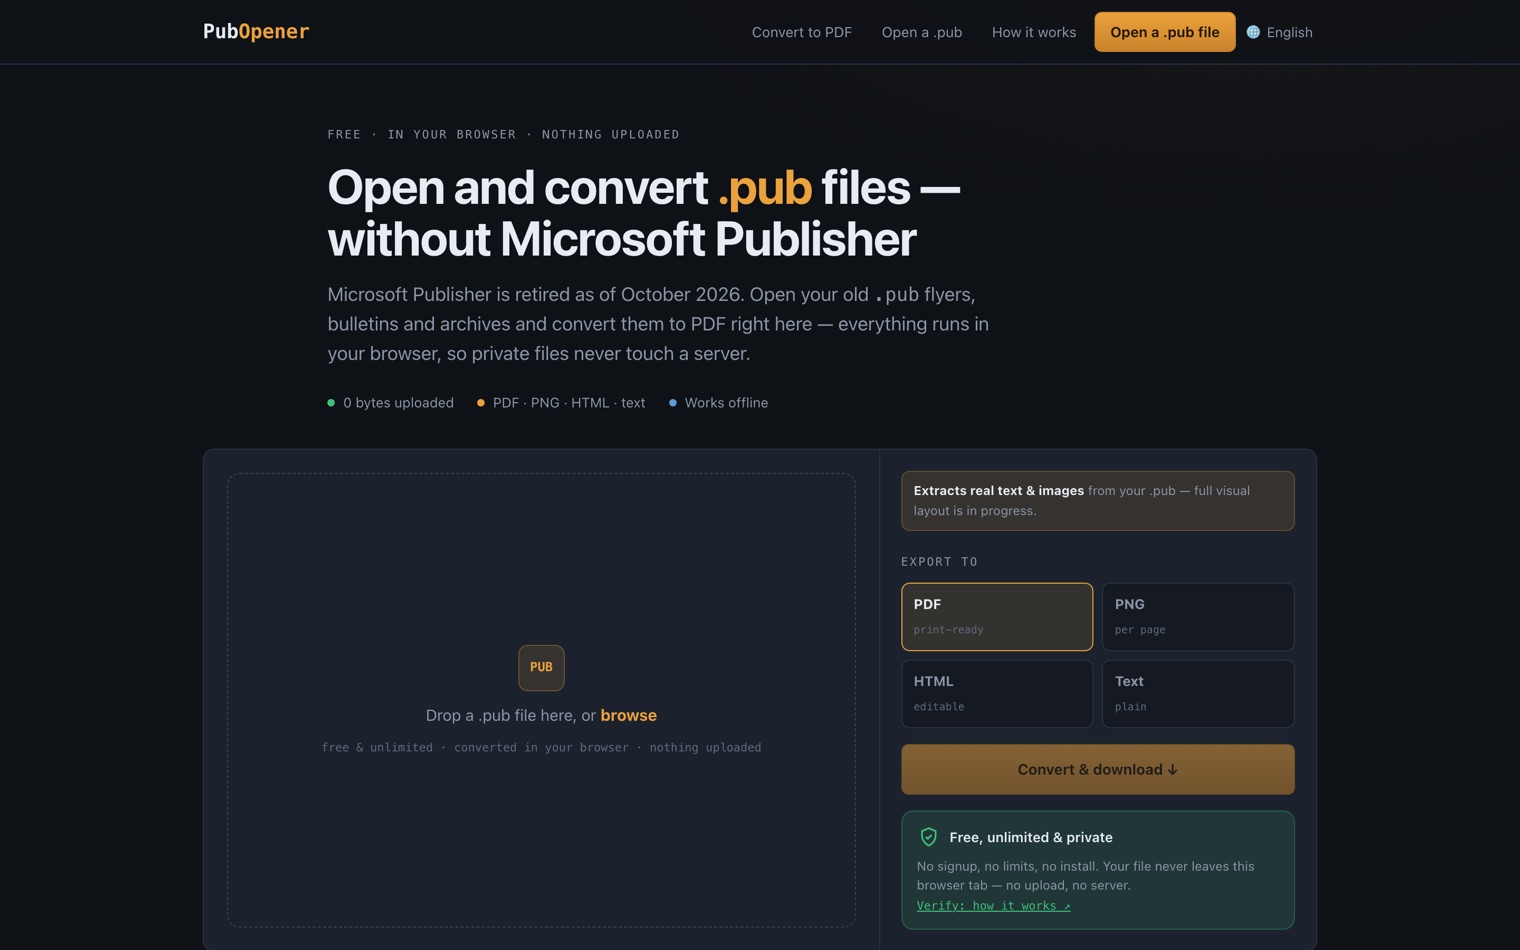This screenshot has height=950, width=1520.
Task: Choose the Text plain export option
Action: (x=1198, y=694)
